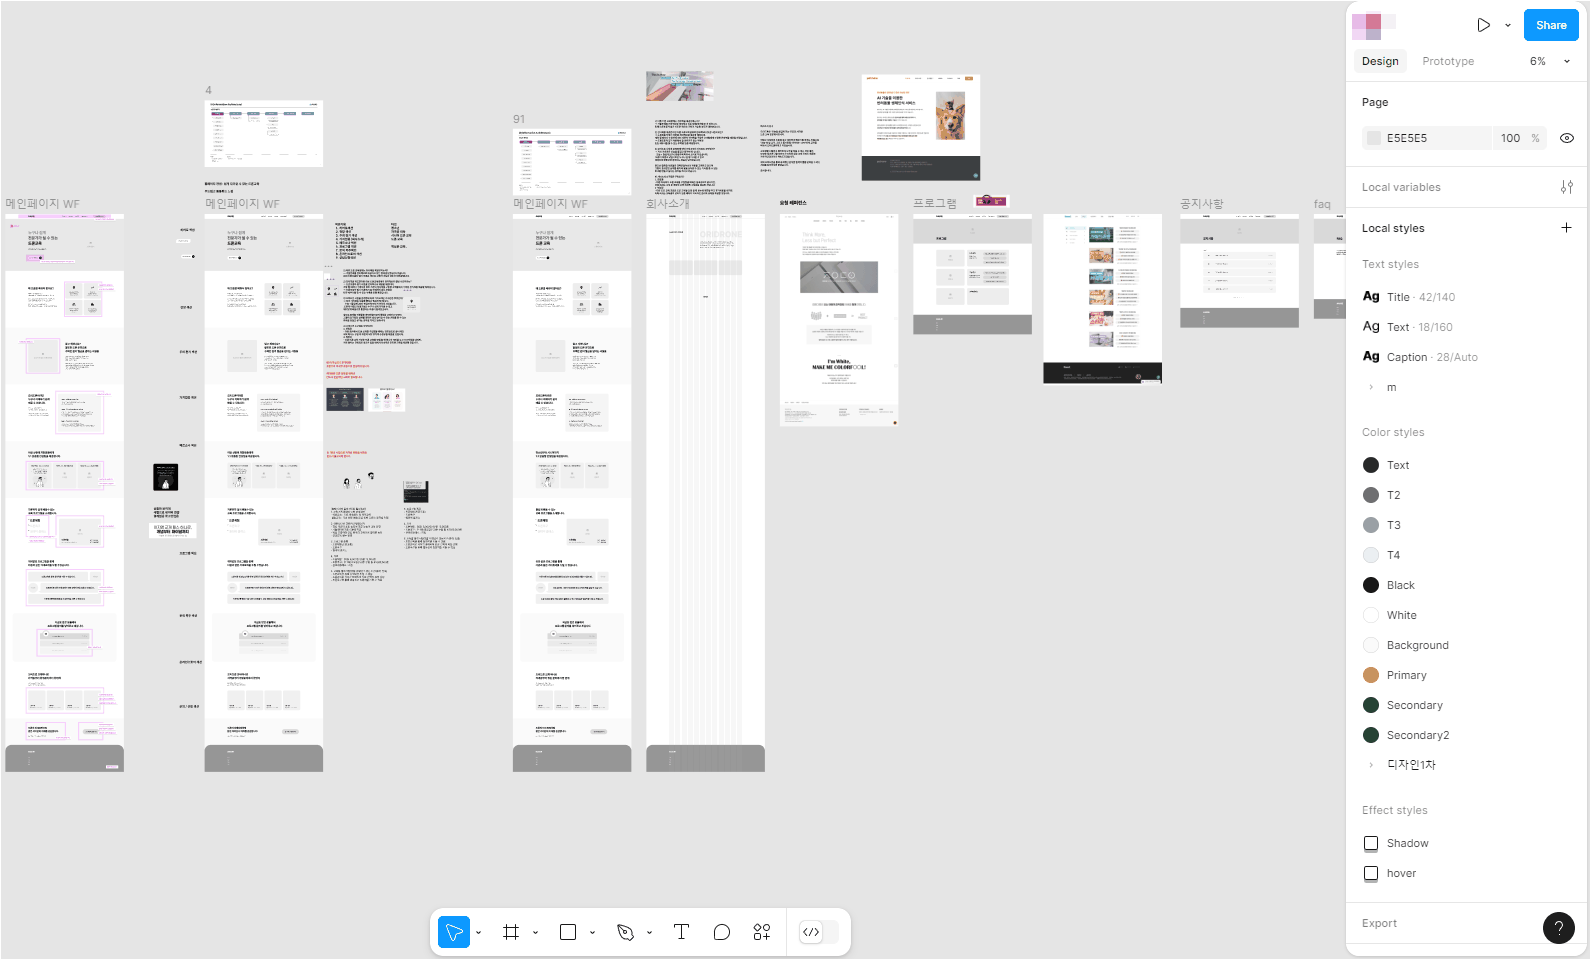Open the 6% zoom dropdown
This screenshot has height=960, width=1592.
coord(1550,61)
